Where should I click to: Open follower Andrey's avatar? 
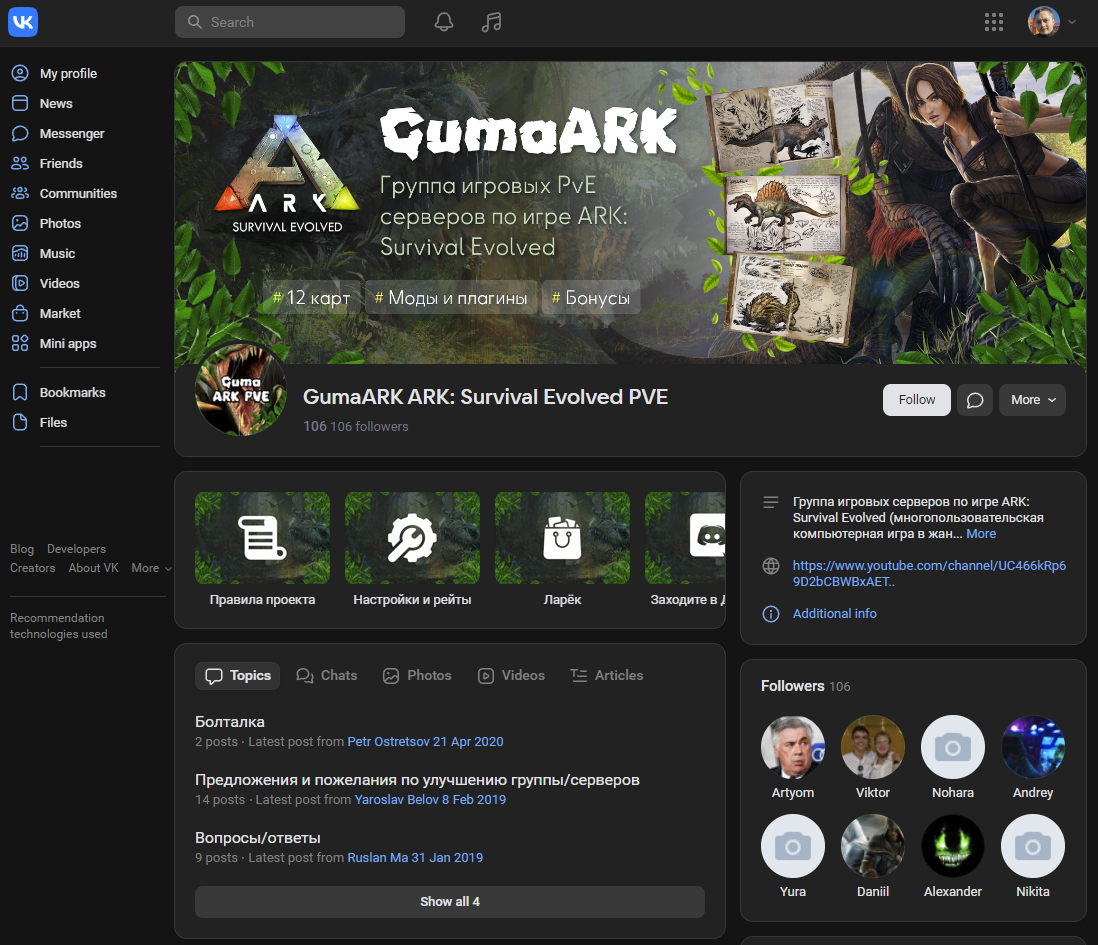pos(1033,747)
